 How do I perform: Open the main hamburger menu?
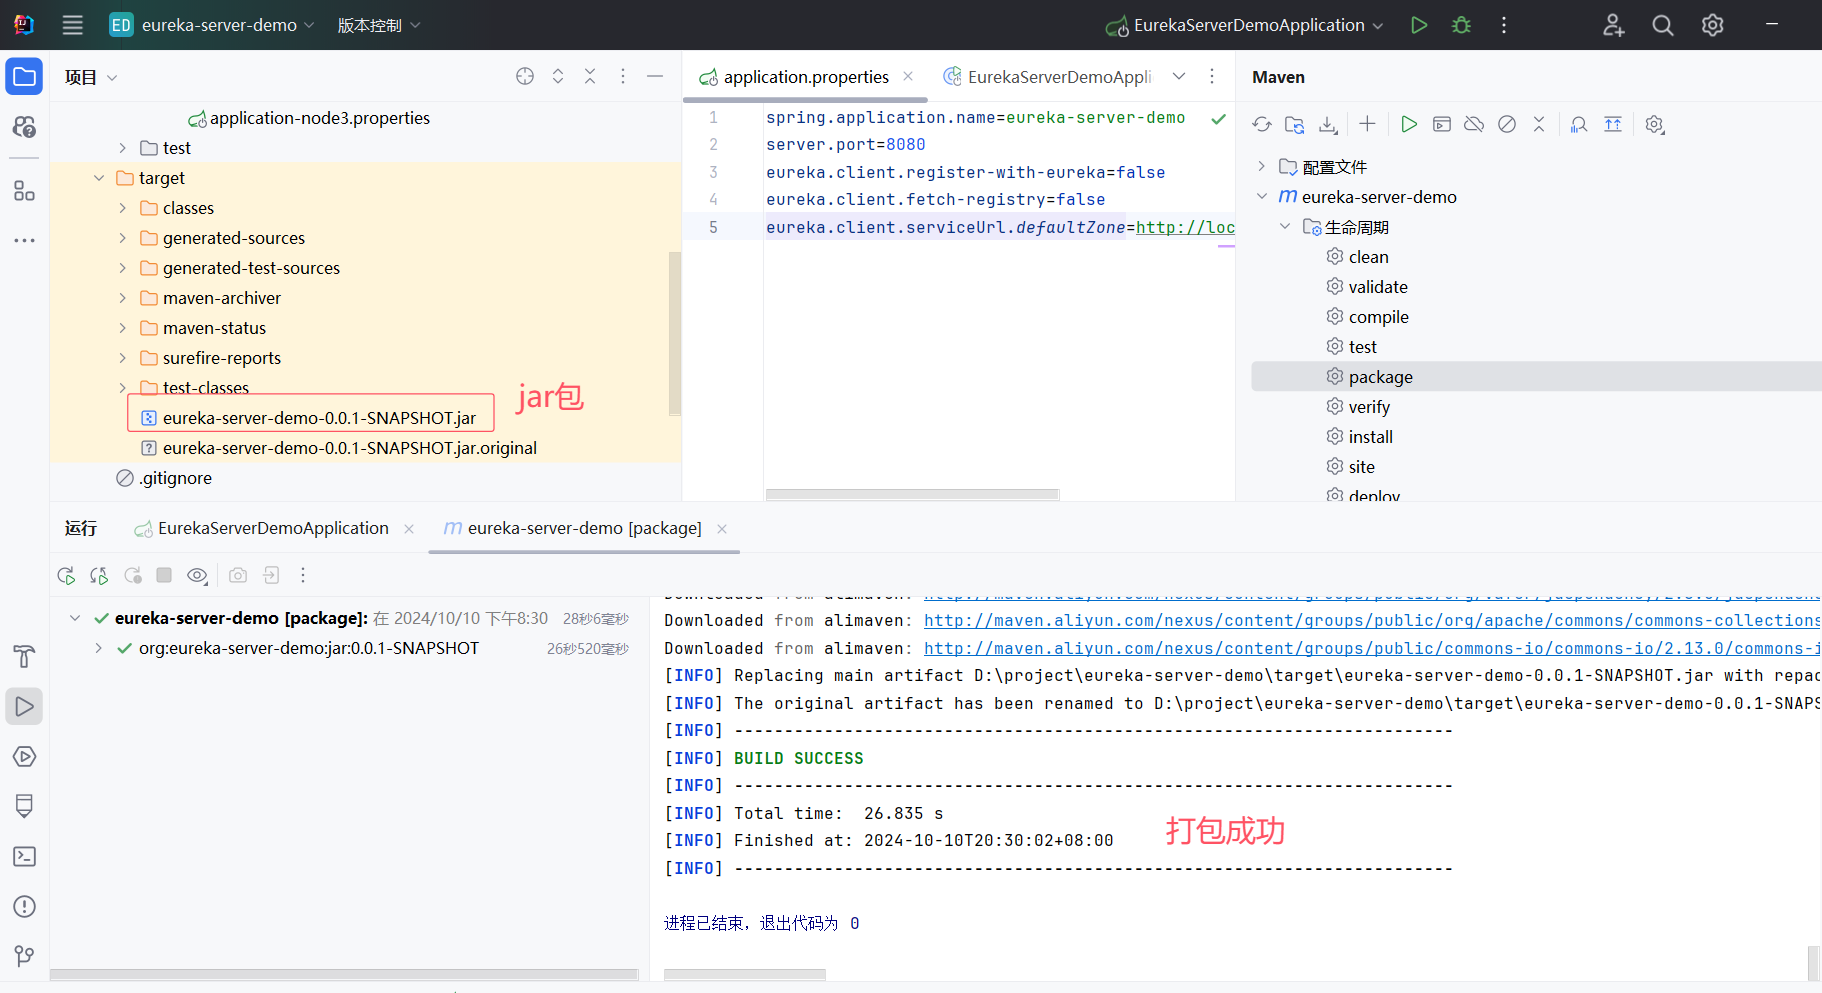click(x=72, y=25)
